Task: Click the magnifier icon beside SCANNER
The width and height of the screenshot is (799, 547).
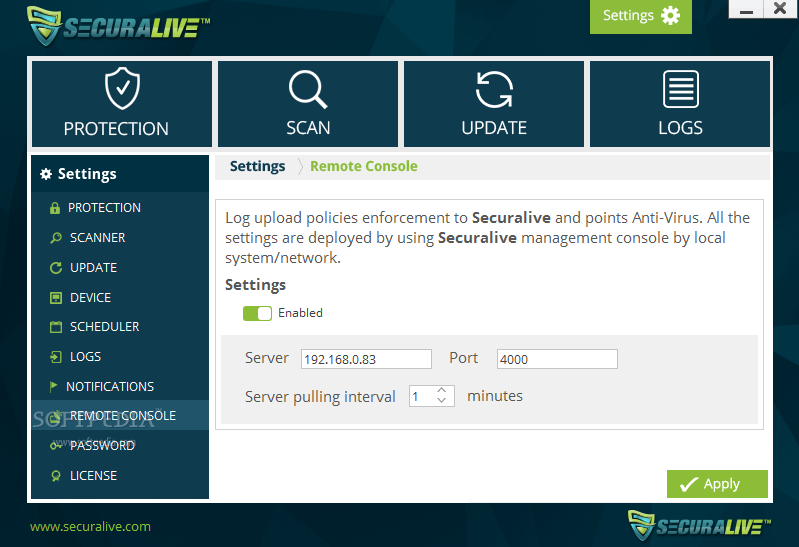Action: click(x=56, y=238)
